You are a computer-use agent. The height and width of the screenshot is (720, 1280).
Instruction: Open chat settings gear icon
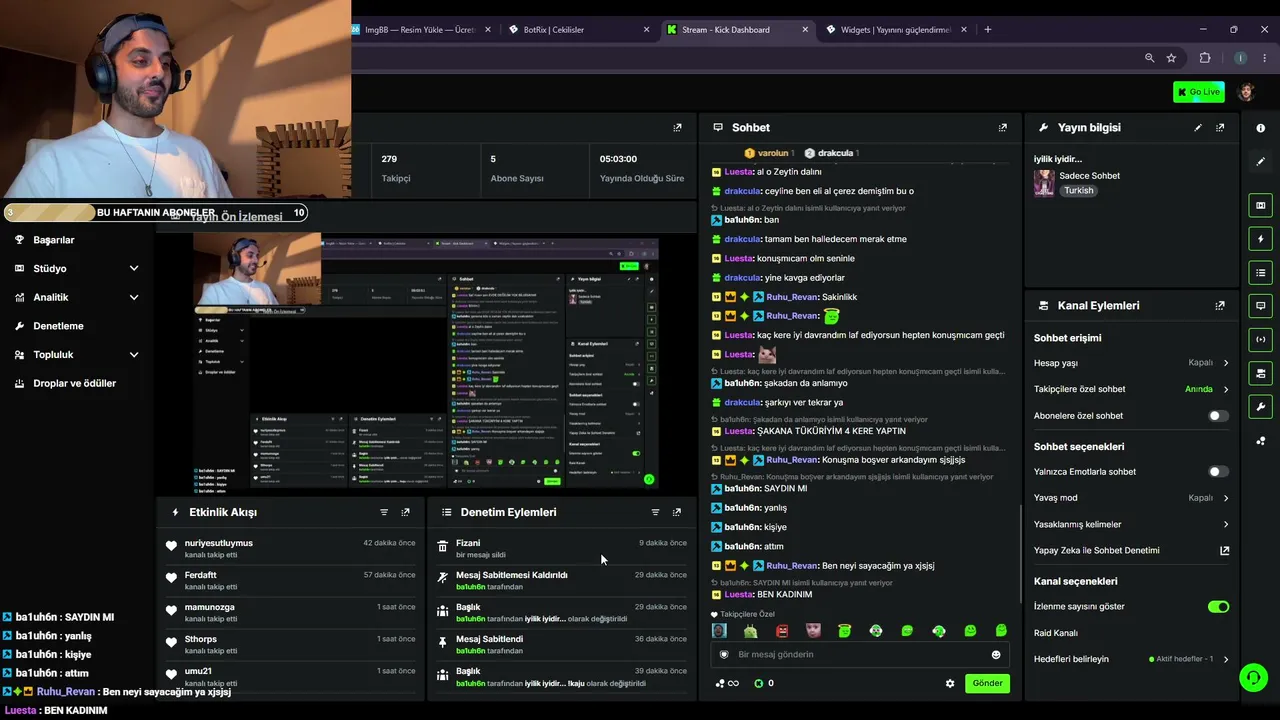(950, 684)
